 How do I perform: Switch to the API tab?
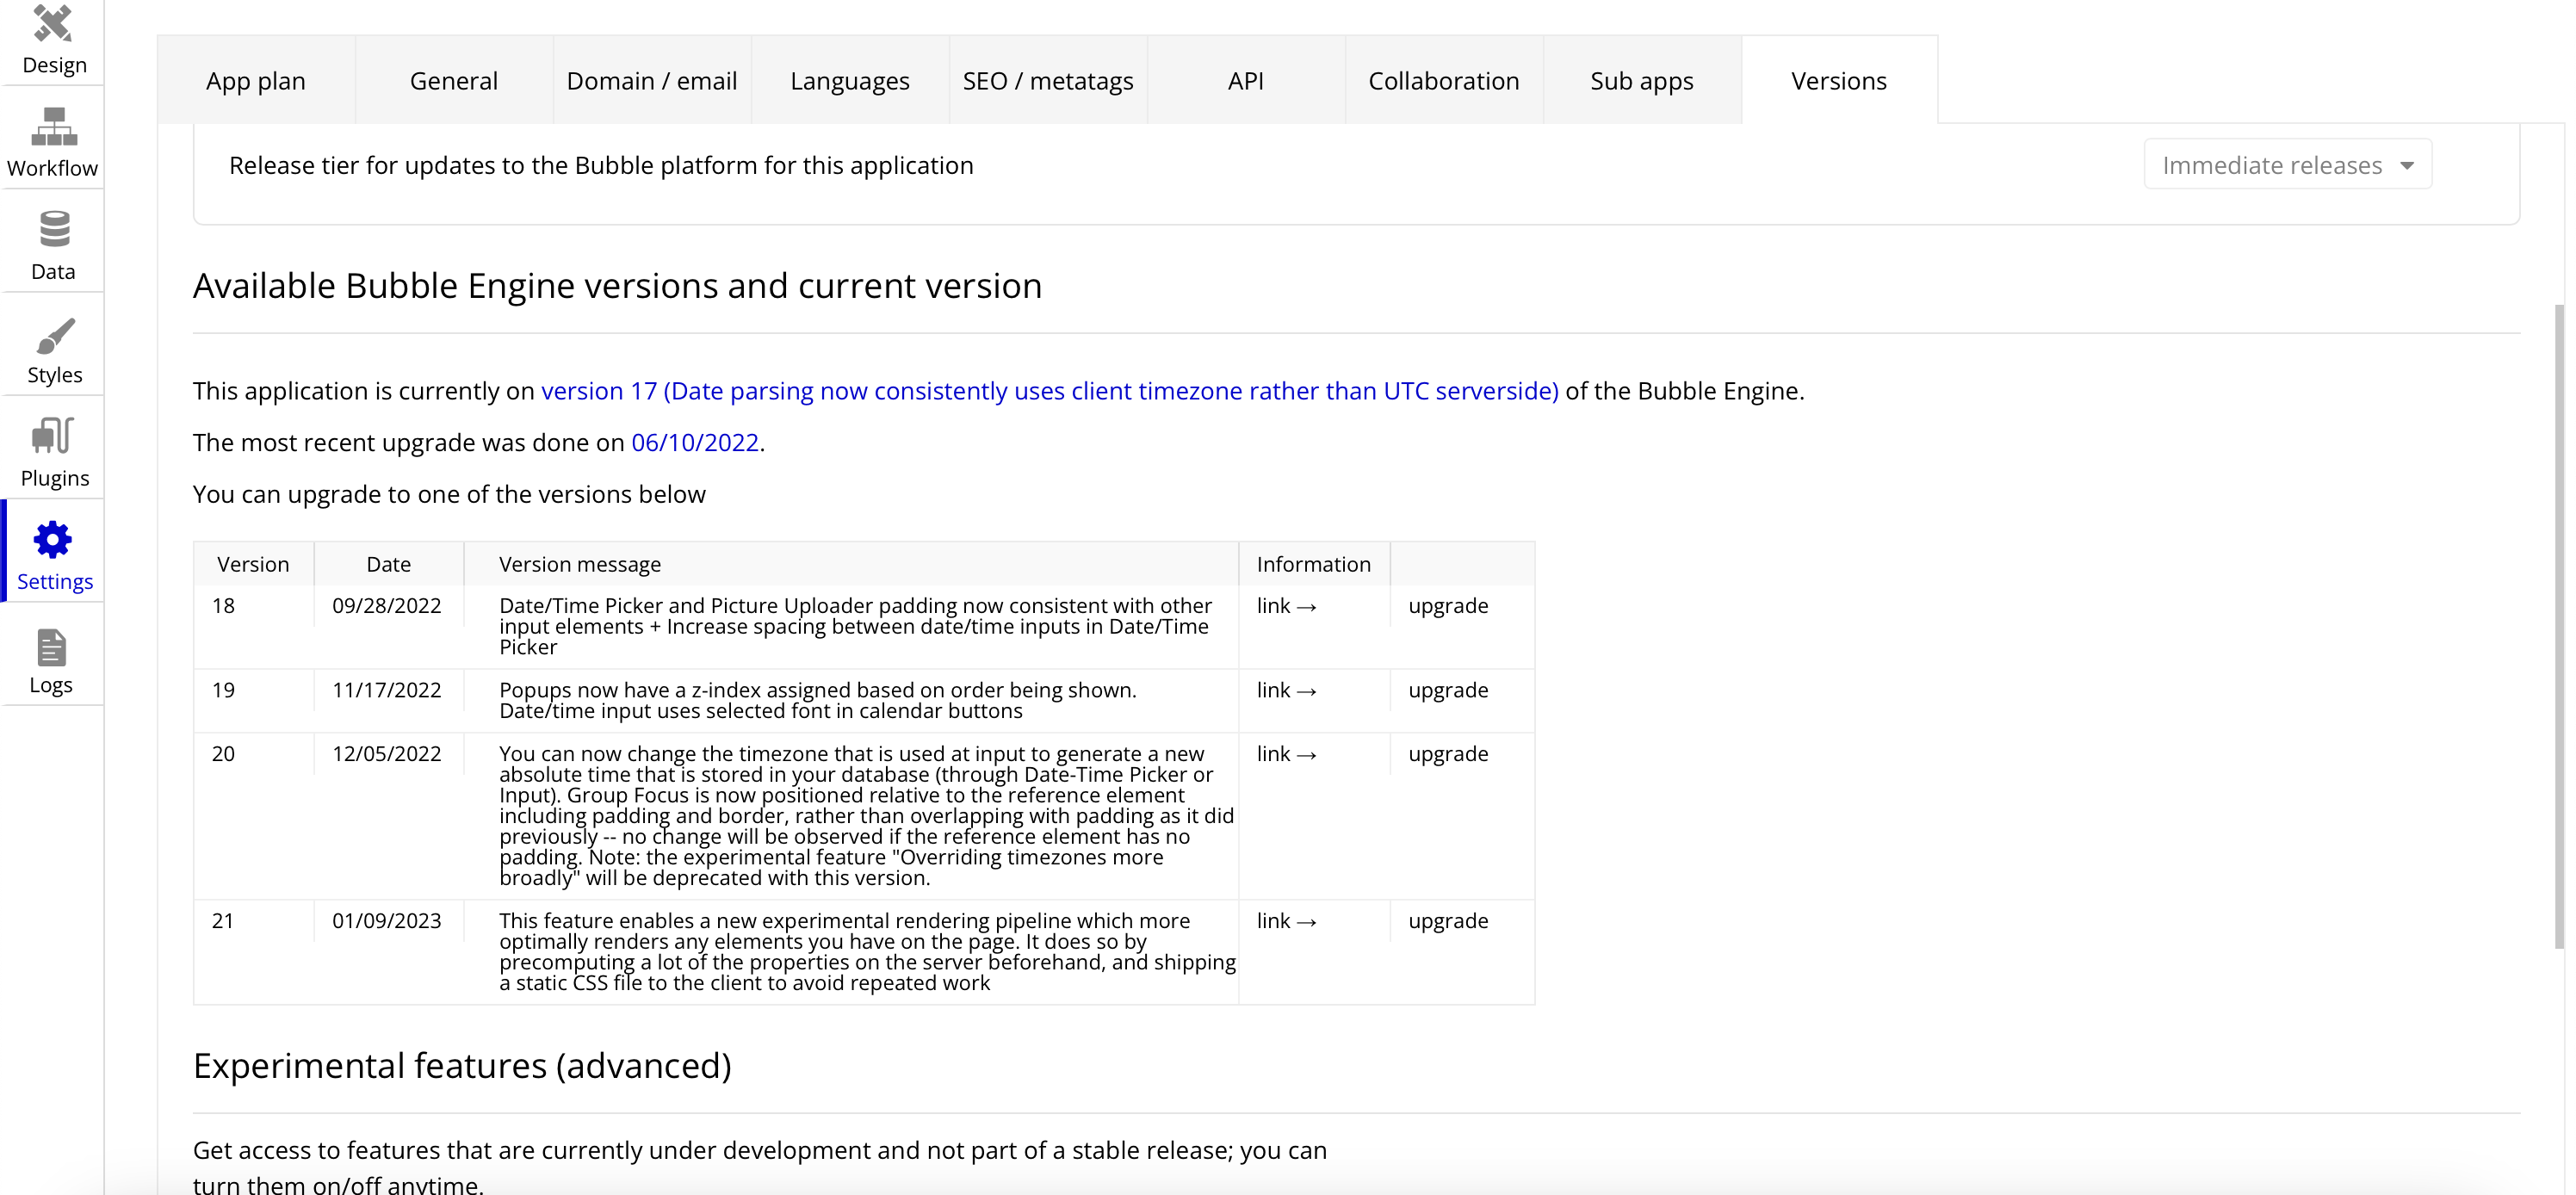pyautogui.click(x=1245, y=81)
